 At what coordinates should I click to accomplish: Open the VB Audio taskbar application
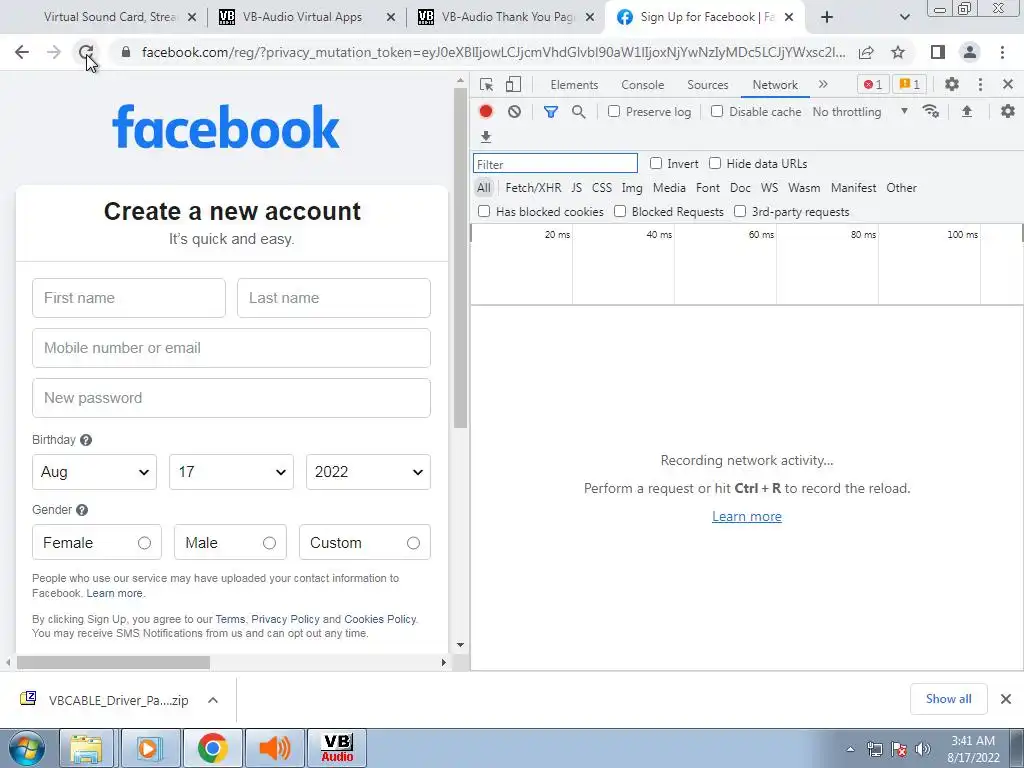click(337, 748)
